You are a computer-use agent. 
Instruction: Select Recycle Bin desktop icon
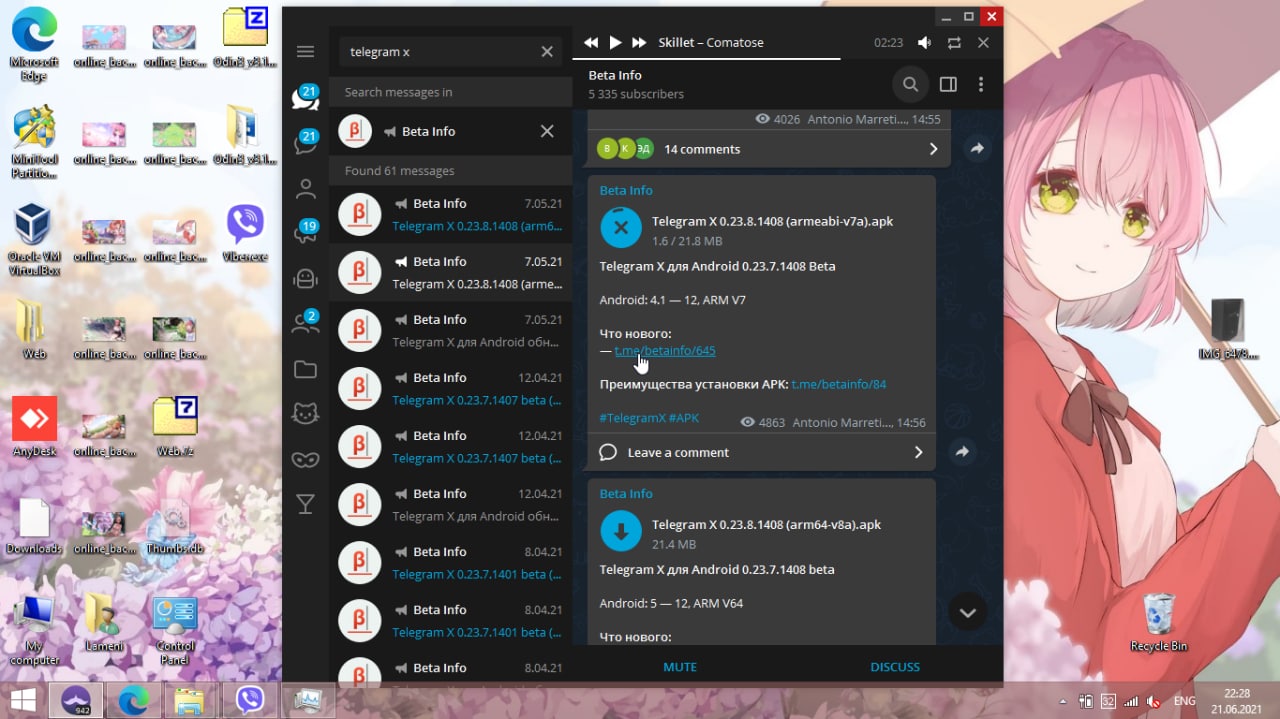coord(1158,621)
